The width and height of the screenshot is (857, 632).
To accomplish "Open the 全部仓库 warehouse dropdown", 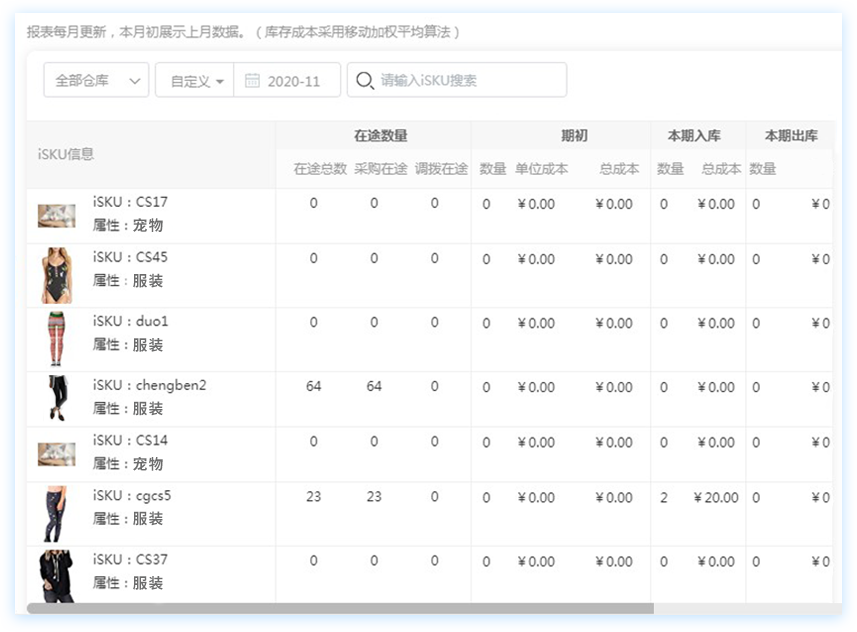I will click(x=96, y=81).
